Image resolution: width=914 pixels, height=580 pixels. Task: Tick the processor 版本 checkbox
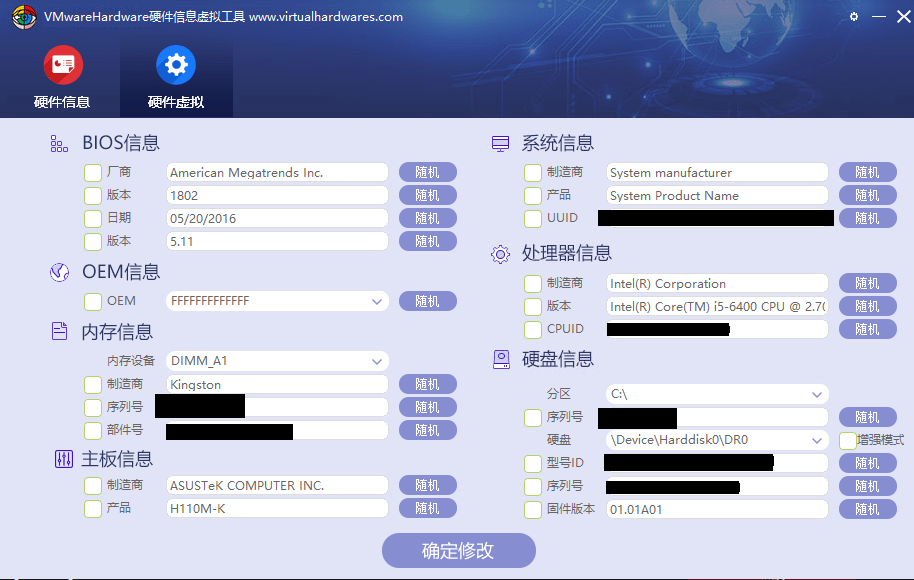[x=533, y=307]
